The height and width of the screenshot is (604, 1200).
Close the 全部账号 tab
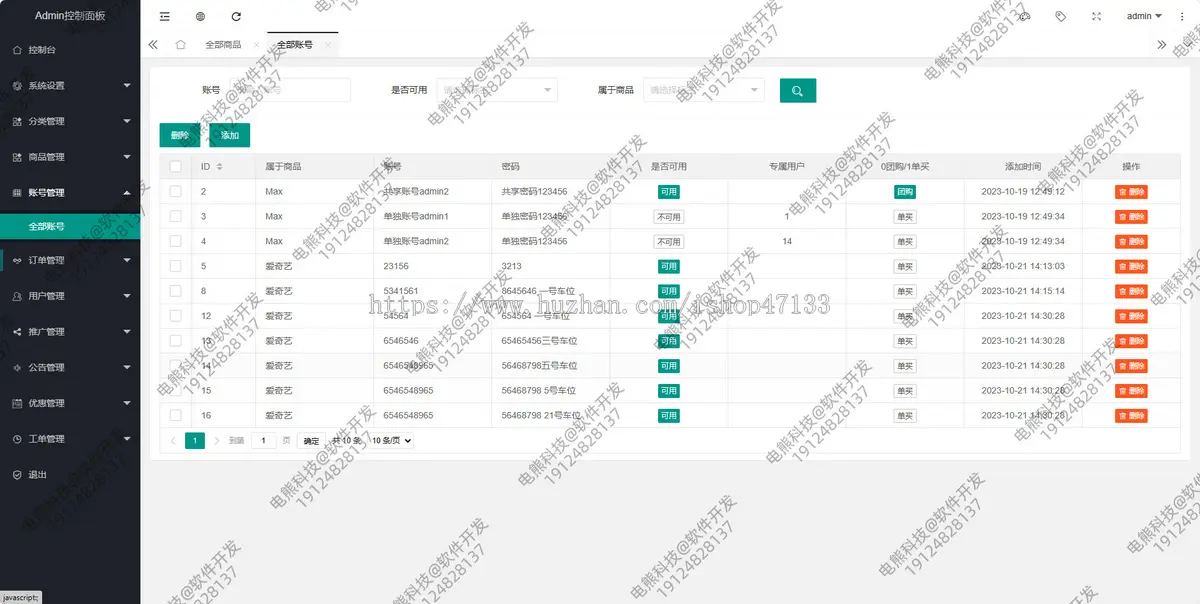coord(327,45)
